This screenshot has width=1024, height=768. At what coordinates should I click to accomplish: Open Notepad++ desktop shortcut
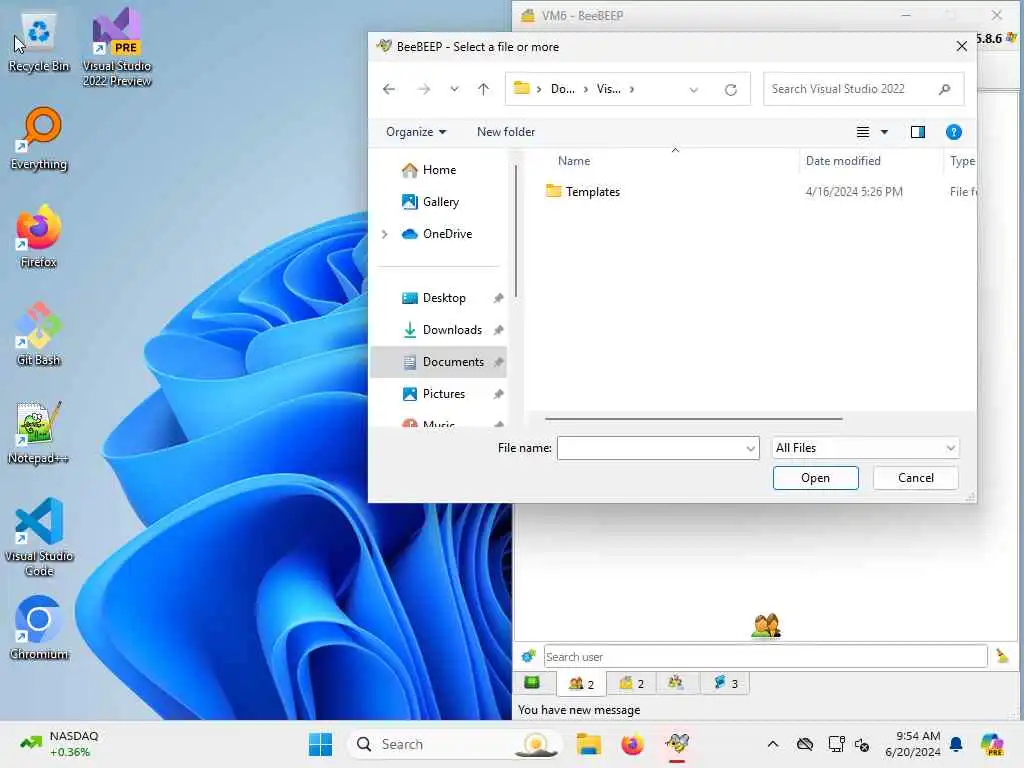[39, 432]
